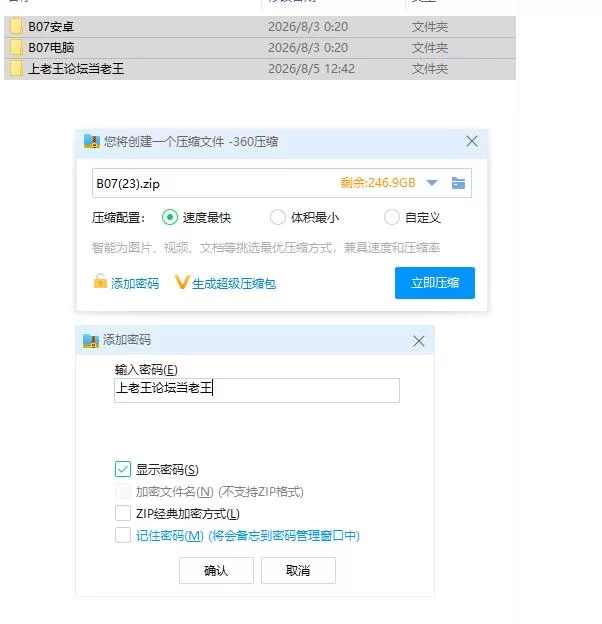This screenshot has width=602, height=624.
Task: Click the 压缩配置: label
Action: pos(118,218)
